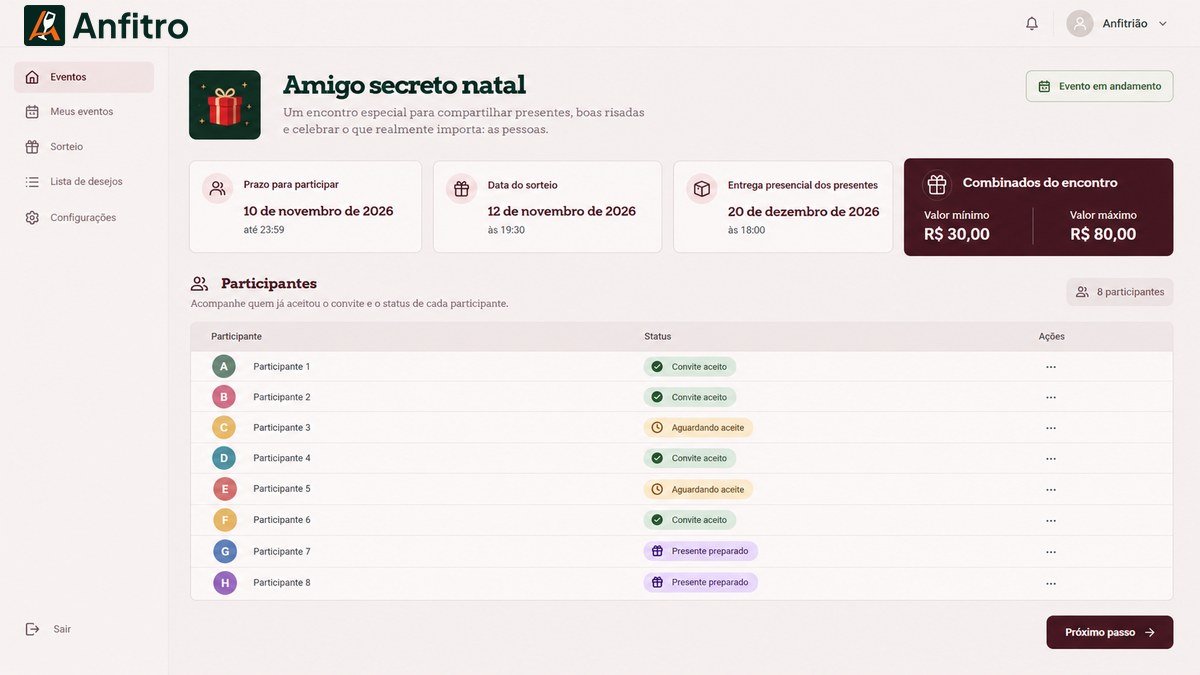Click the Status column header

click(658, 337)
